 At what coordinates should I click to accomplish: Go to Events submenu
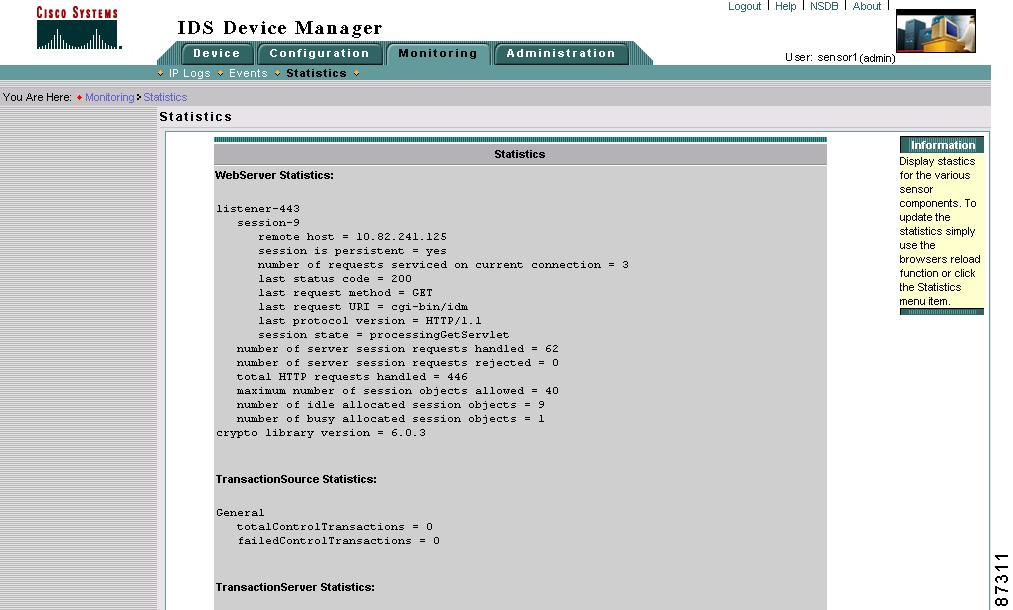tap(248, 73)
